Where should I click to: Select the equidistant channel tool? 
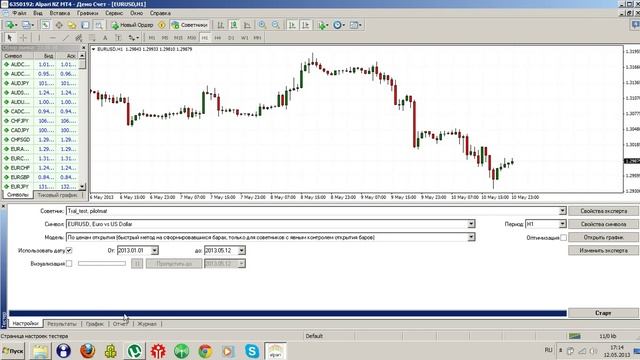79,38
